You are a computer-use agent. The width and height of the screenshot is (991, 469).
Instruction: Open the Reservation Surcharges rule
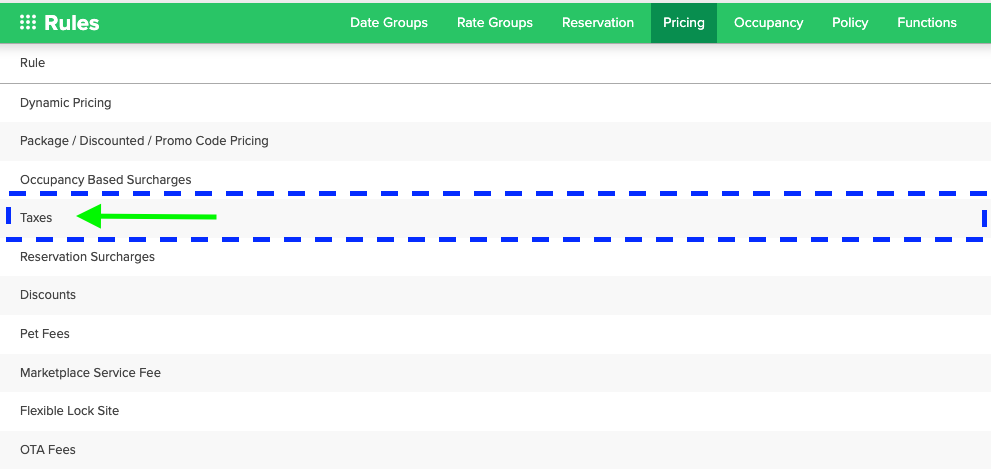coord(87,257)
